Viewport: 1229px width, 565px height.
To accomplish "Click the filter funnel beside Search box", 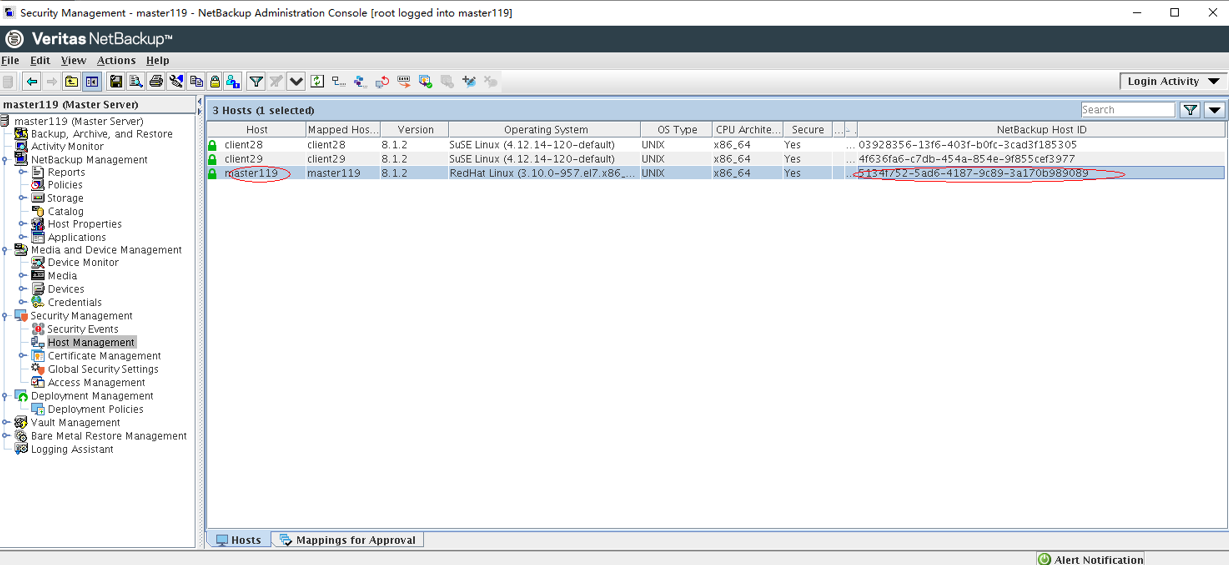I will point(1190,110).
